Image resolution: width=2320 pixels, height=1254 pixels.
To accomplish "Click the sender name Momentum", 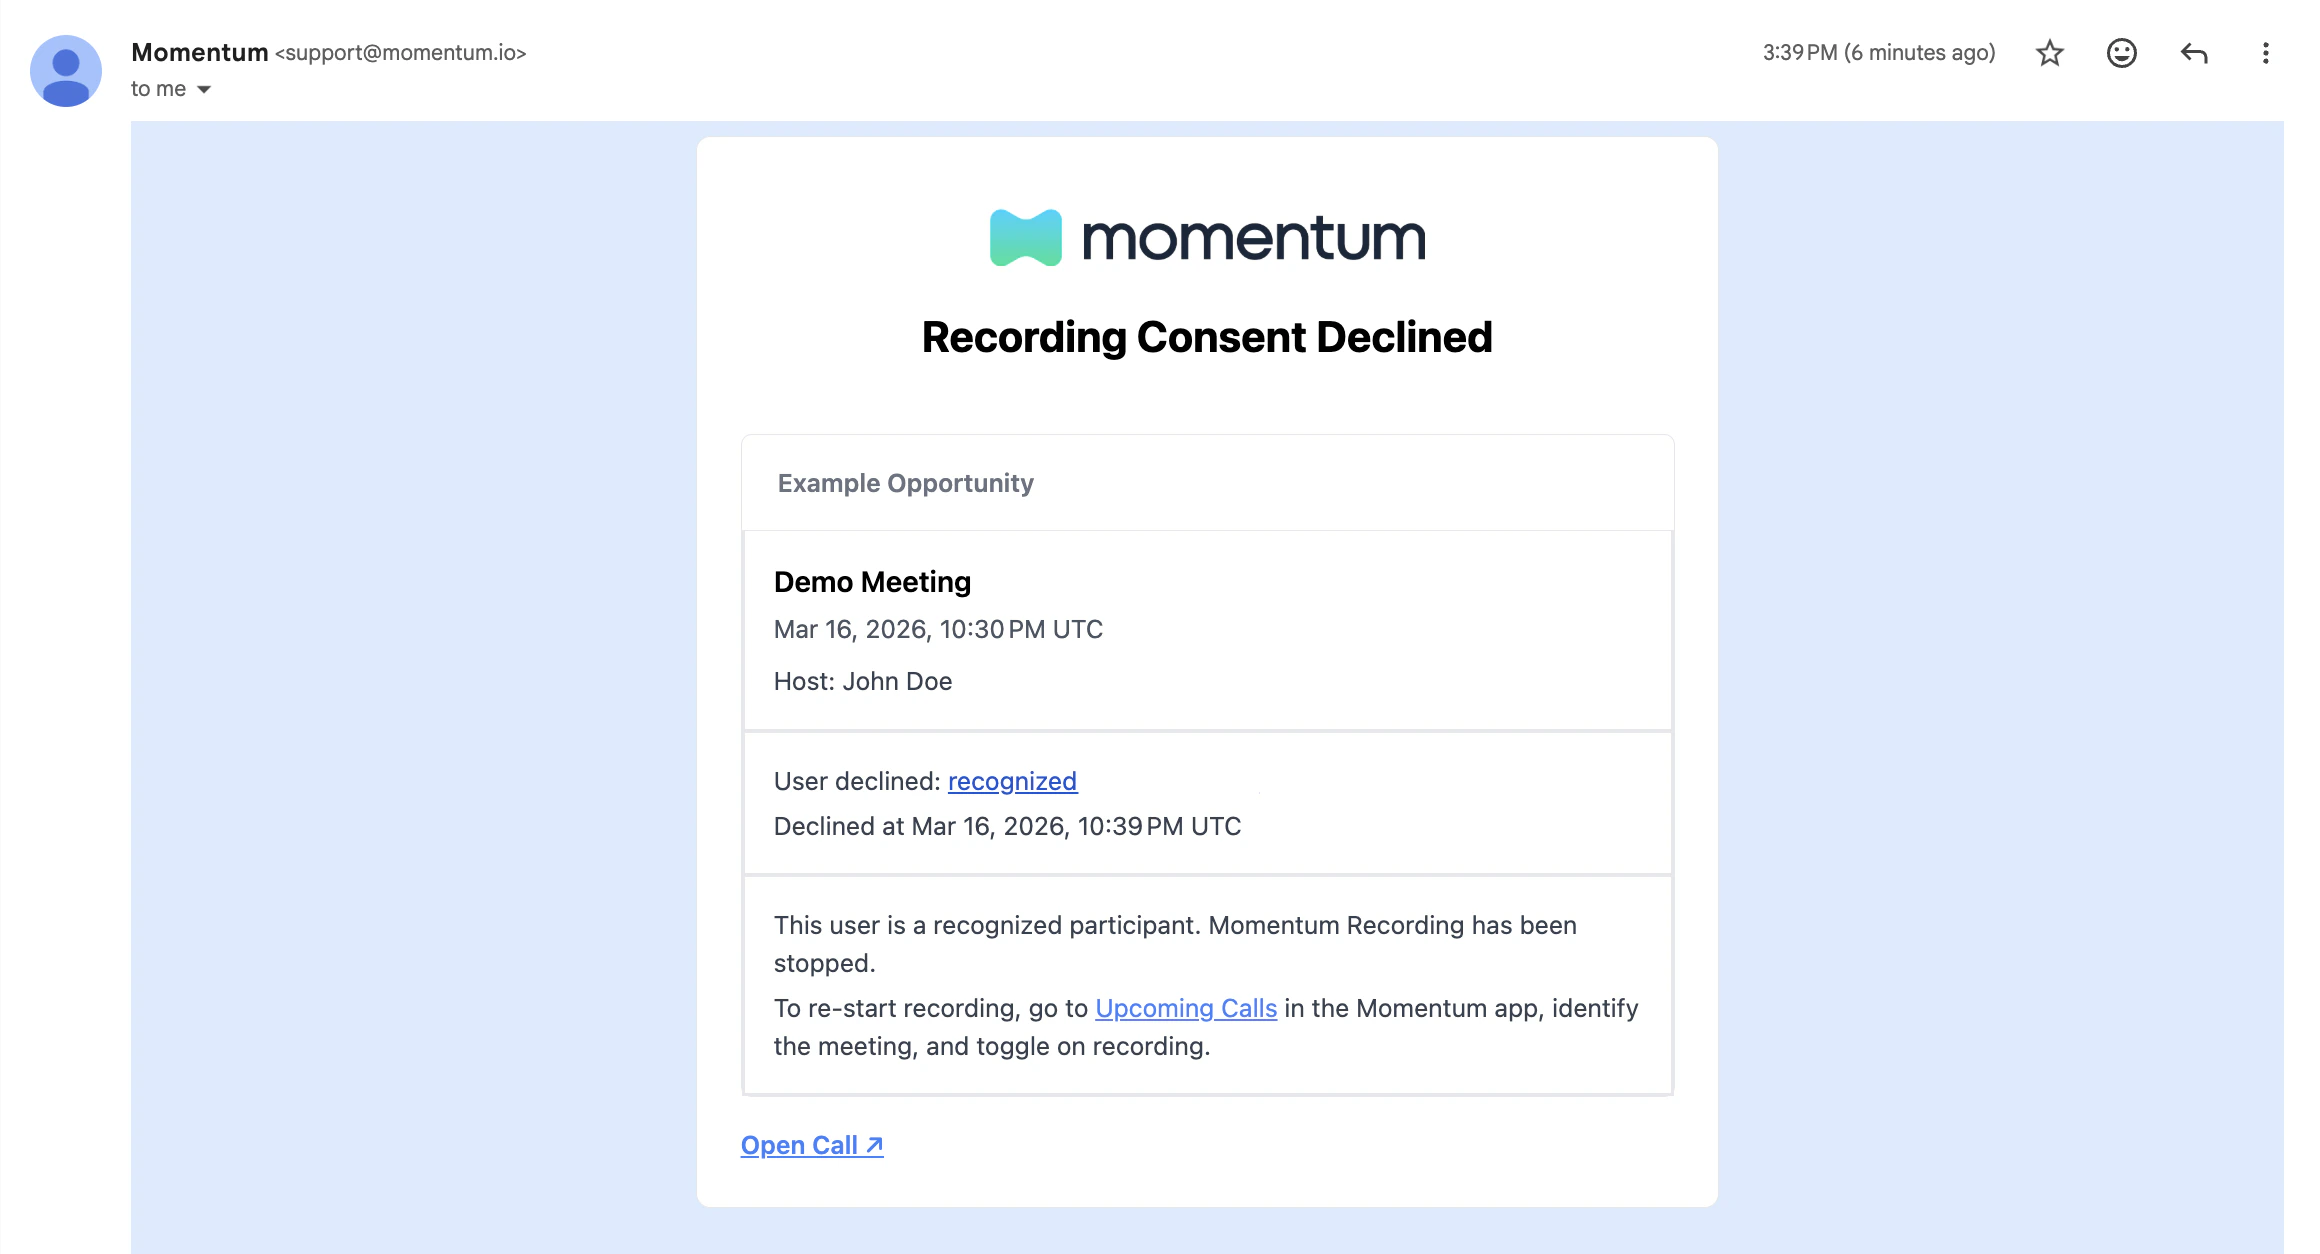I will coord(198,52).
